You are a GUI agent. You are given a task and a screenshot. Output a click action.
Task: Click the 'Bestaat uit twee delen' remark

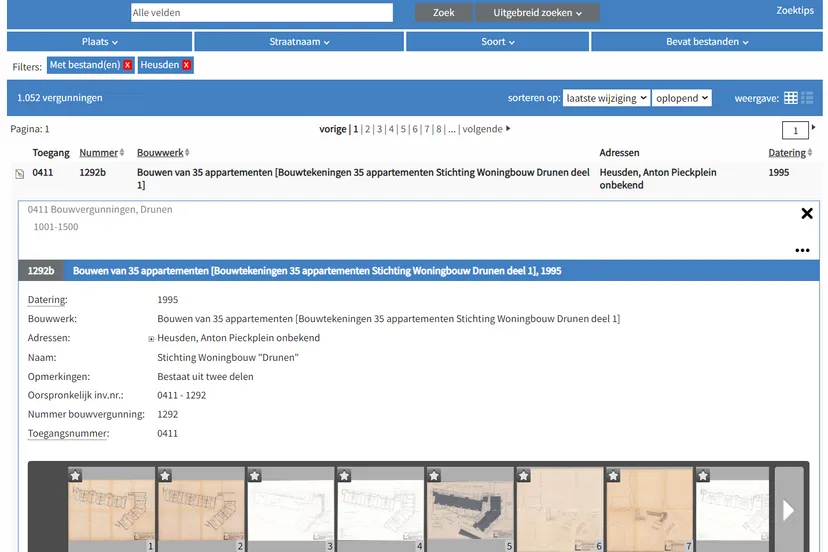click(205, 377)
